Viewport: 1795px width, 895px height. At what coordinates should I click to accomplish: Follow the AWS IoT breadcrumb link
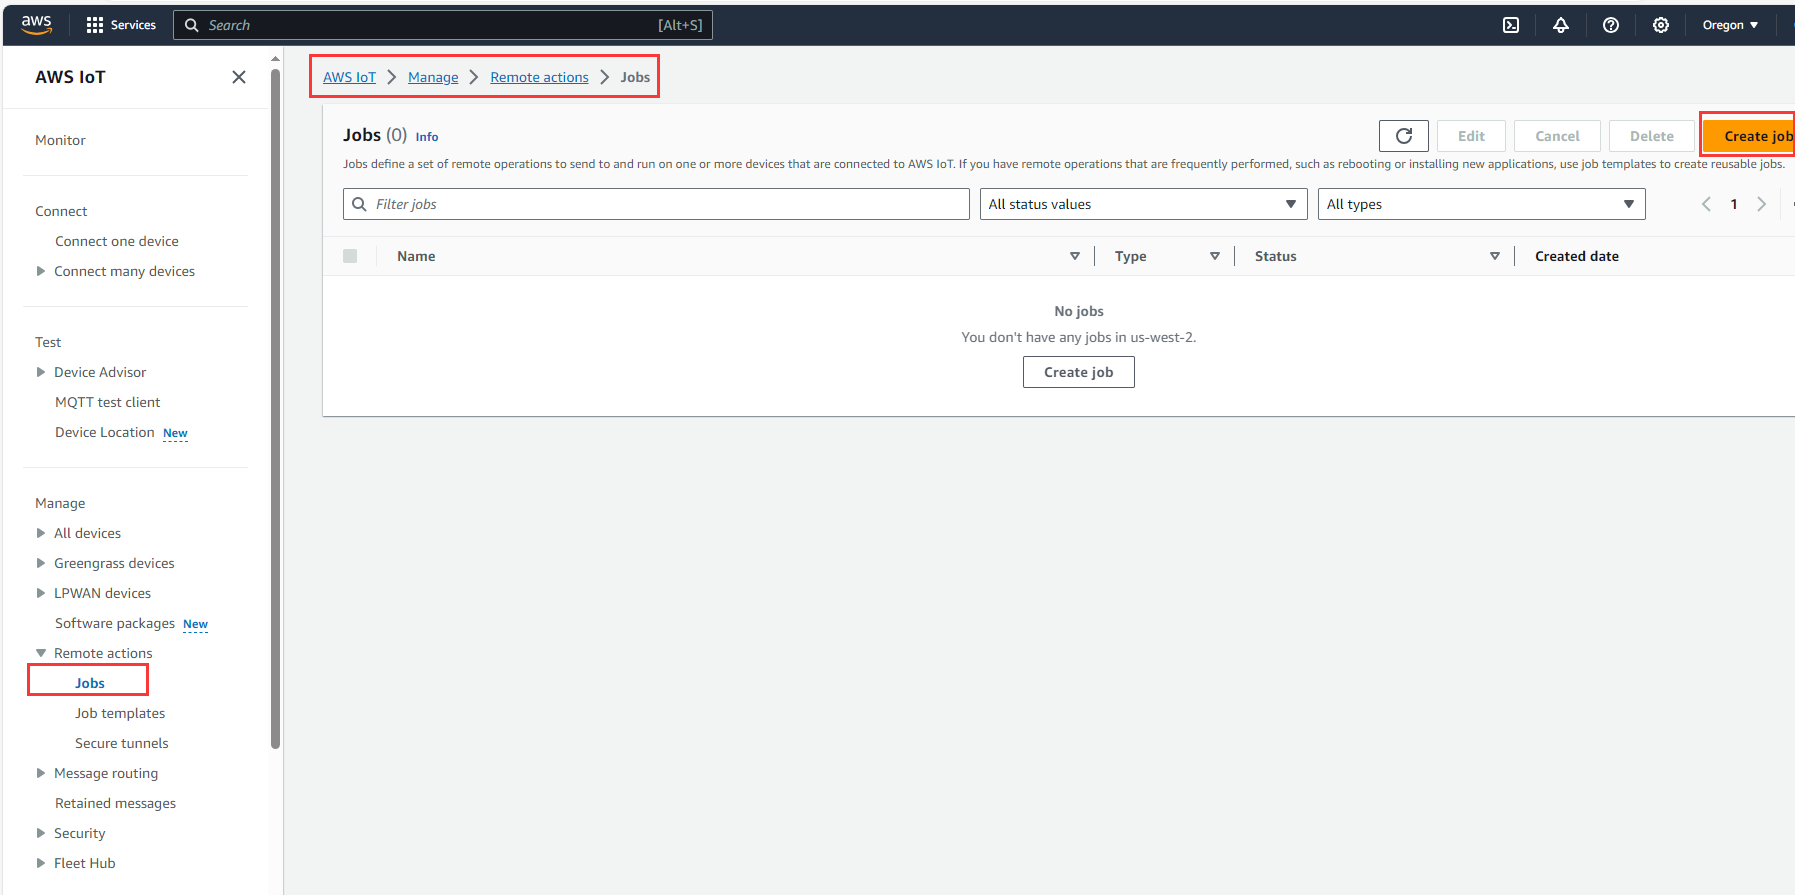click(x=349, y=77)
